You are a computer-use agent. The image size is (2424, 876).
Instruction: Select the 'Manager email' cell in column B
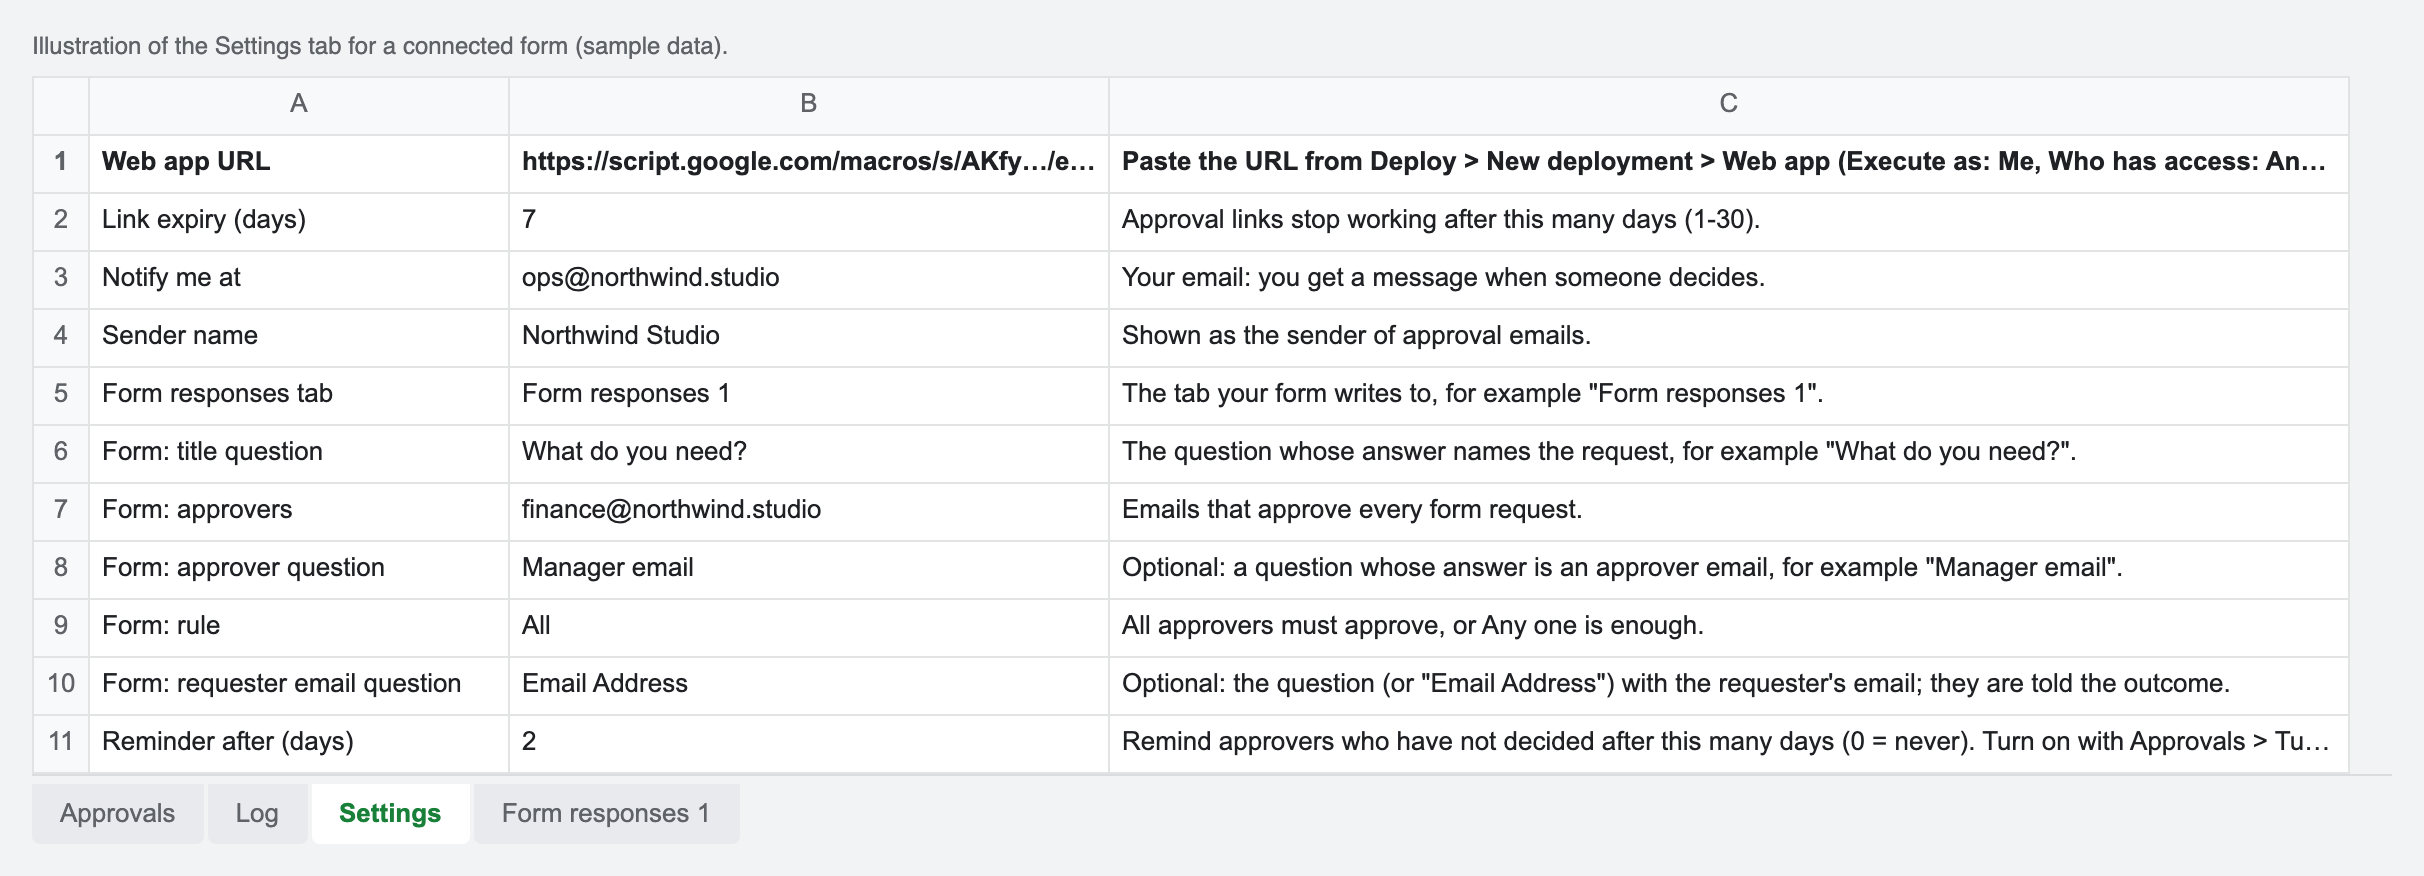809,569
